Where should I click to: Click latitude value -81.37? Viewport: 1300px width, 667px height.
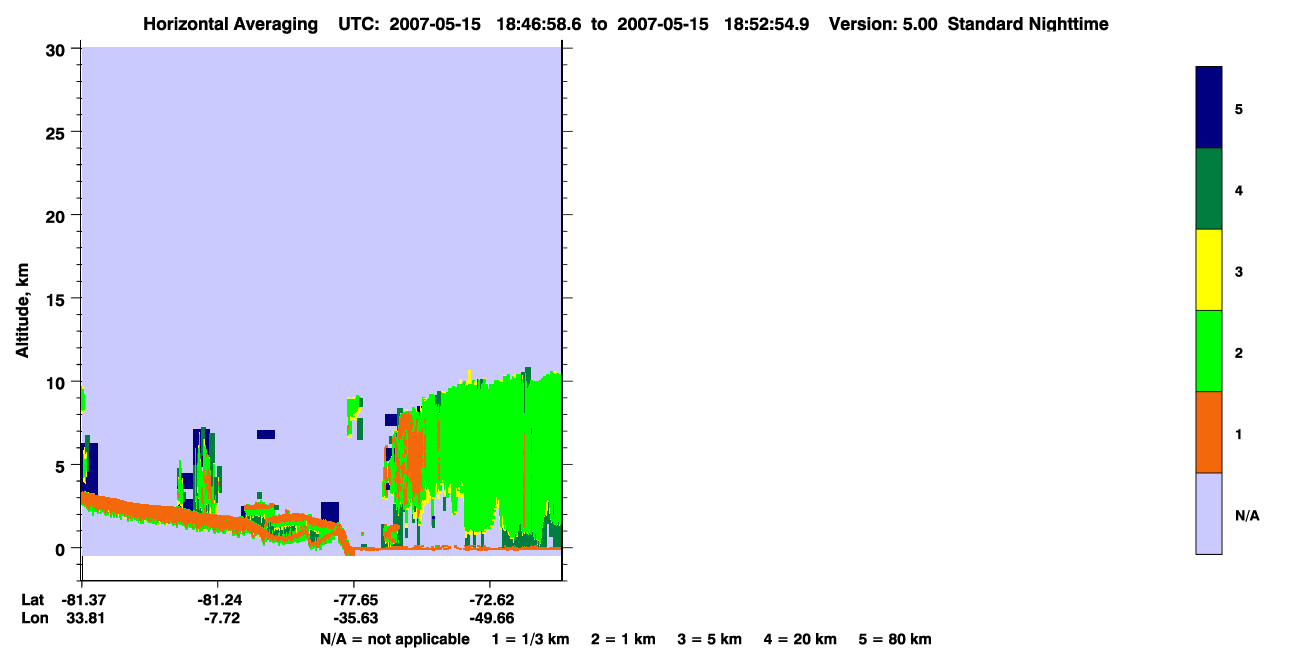83,600
